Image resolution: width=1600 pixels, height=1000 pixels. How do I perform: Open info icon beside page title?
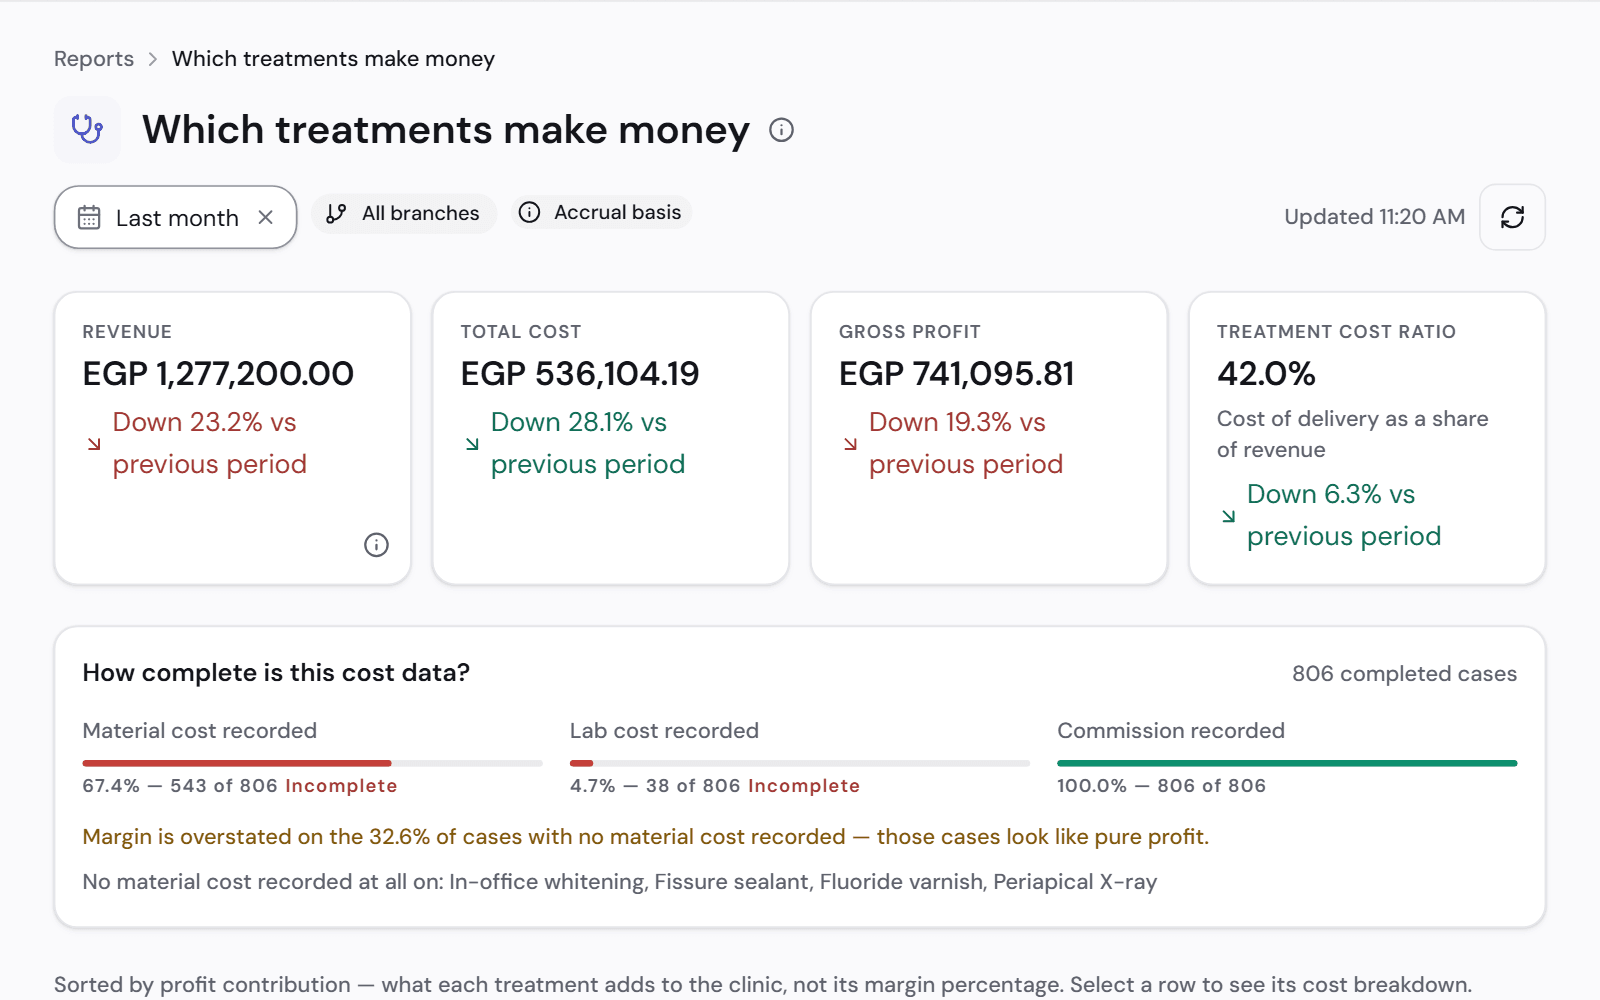click(x=781, y=130)
